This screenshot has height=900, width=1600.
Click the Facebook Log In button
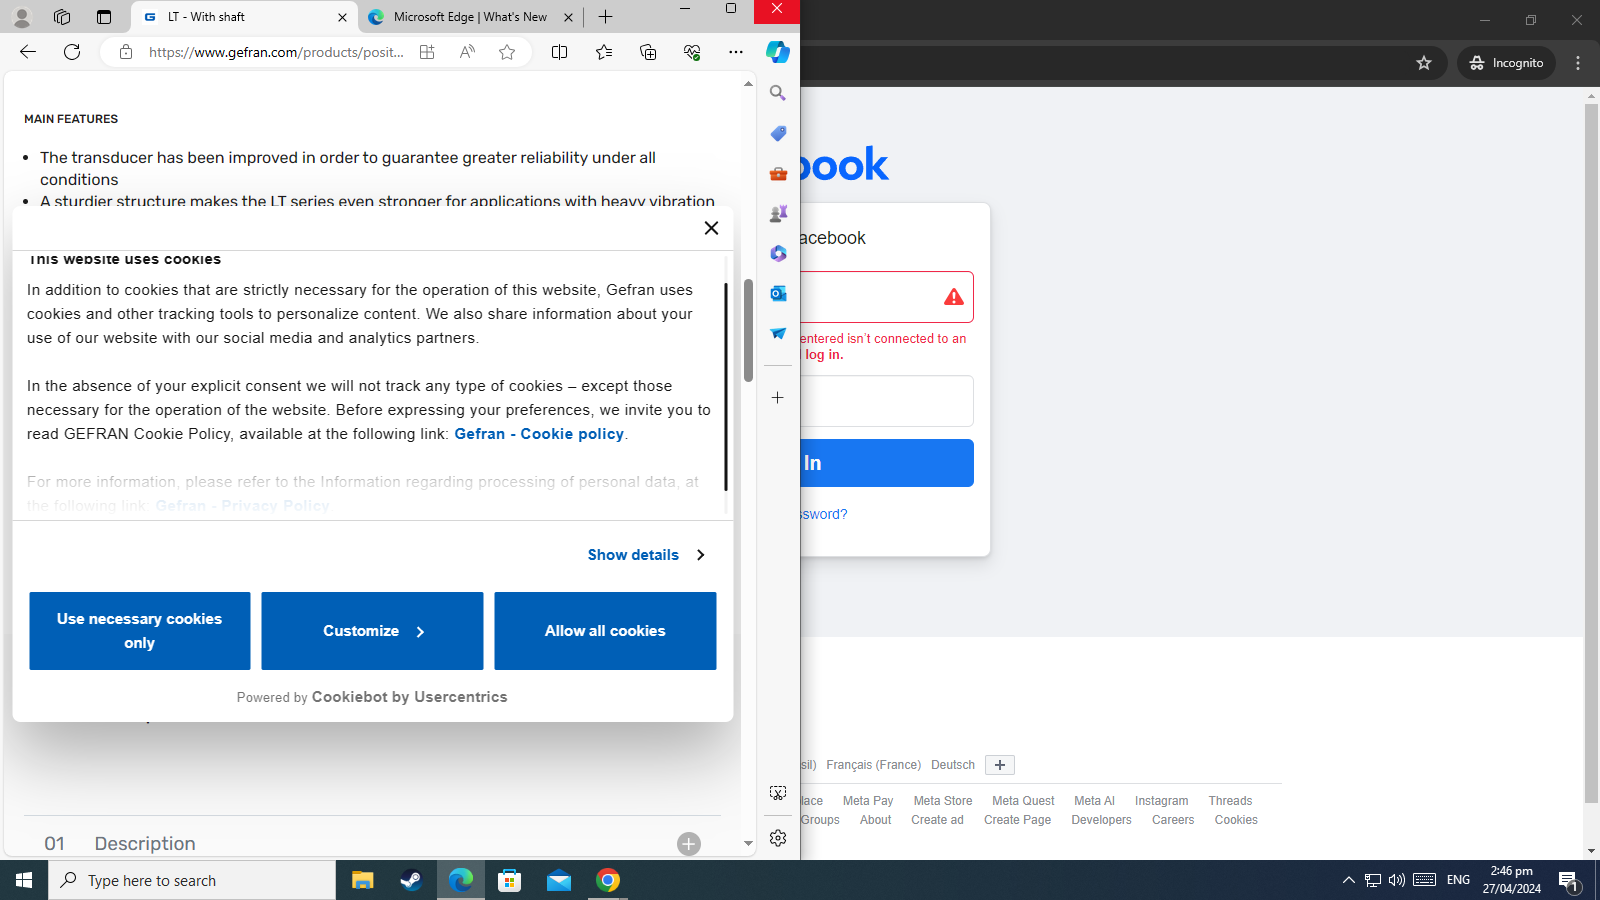[886, 463]
